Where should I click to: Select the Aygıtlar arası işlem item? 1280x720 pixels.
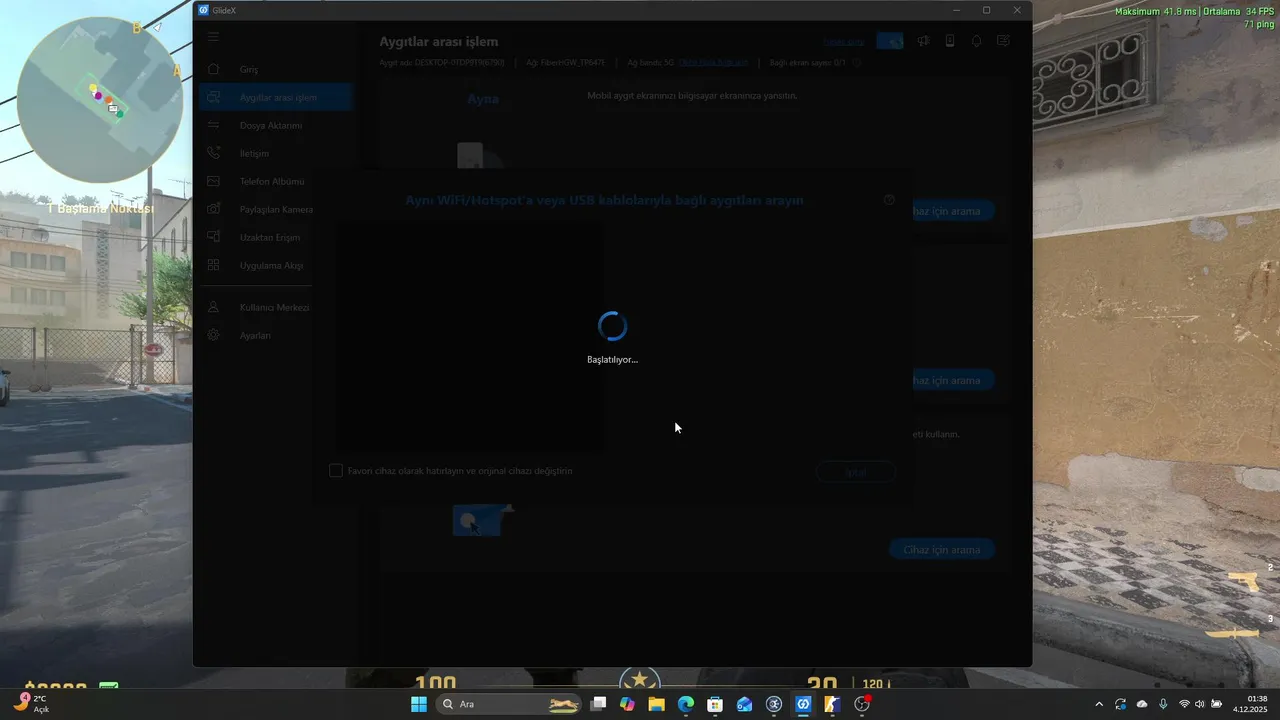[x=275, y=97]
